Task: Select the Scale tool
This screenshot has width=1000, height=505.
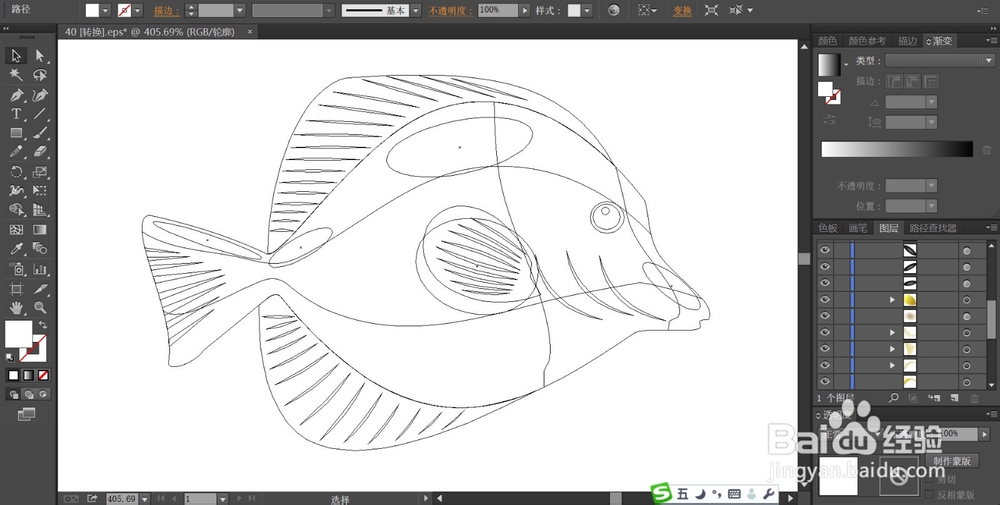Action: click(x=40, y=172)
